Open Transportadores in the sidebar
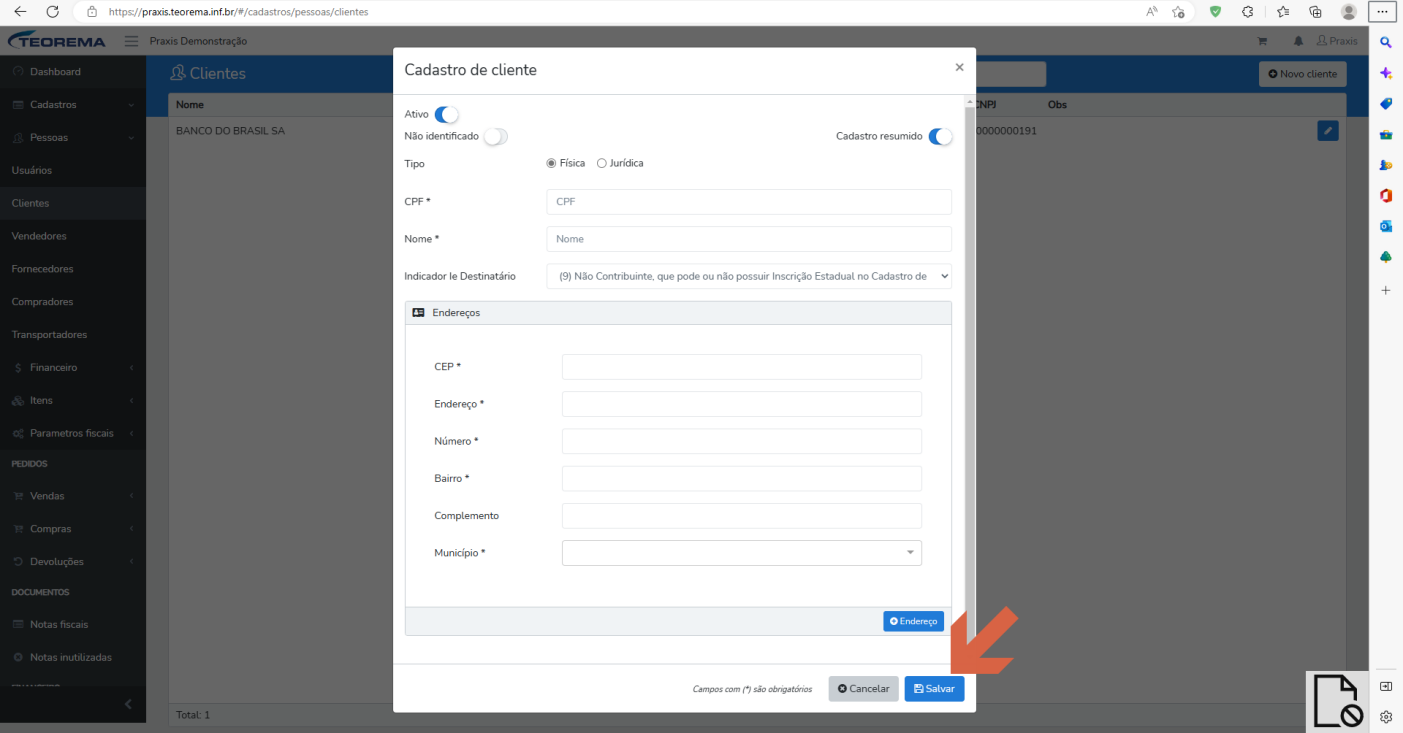Screen dimensions: 1403x733 tap(73, 335)
